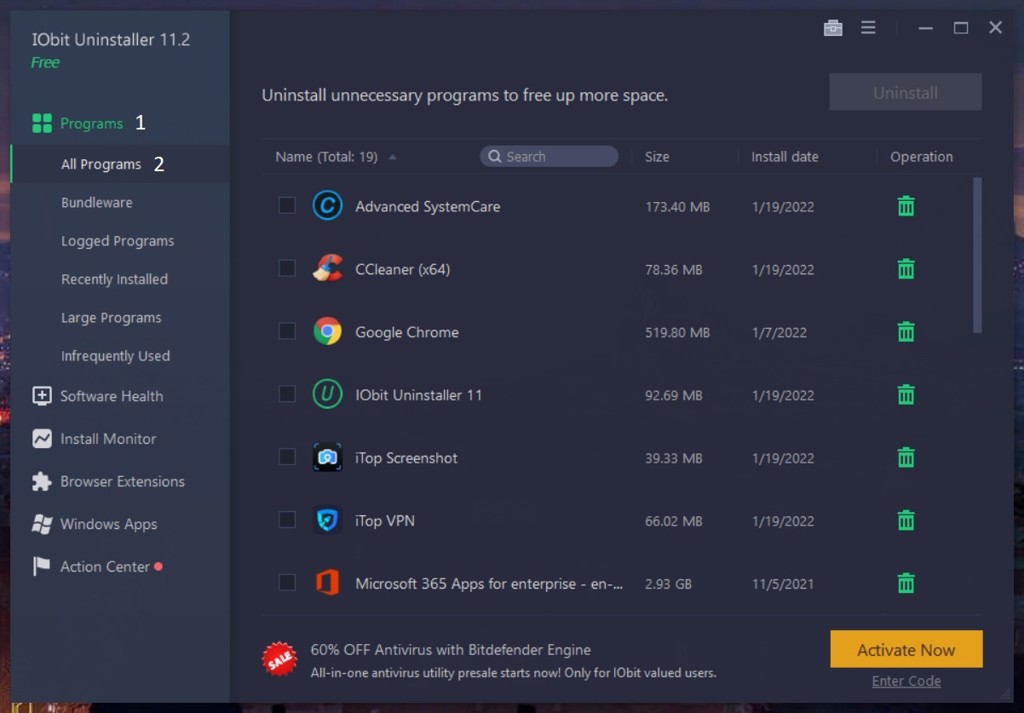Image resolution: width=1024 pixels, height=713 pixels.
Task: Click the IObit Uninstaller 11 app icon
Action: tap(327, 394)
